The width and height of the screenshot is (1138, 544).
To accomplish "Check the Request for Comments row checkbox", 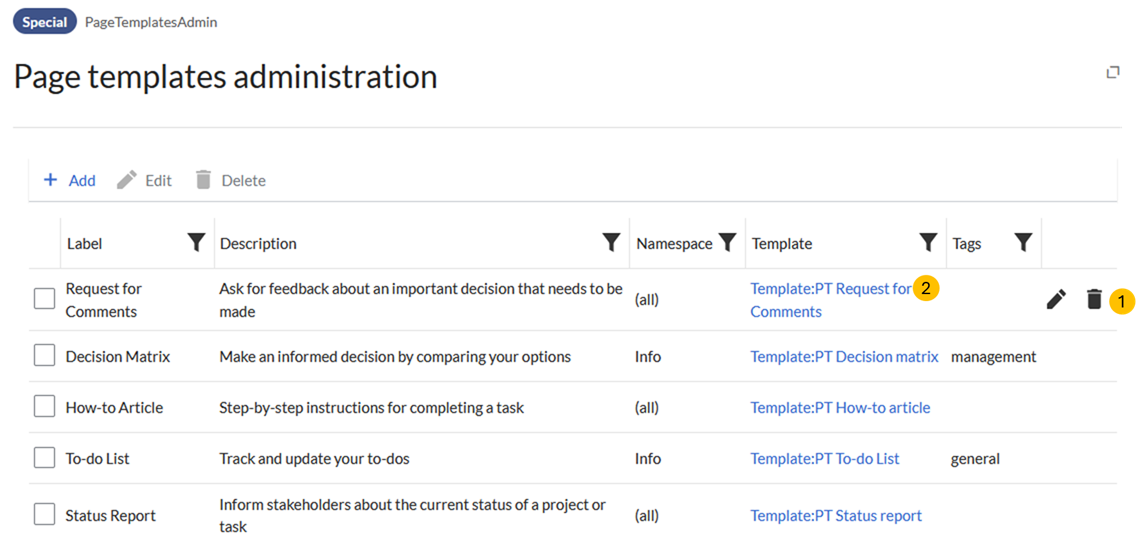I will [45, 299].
